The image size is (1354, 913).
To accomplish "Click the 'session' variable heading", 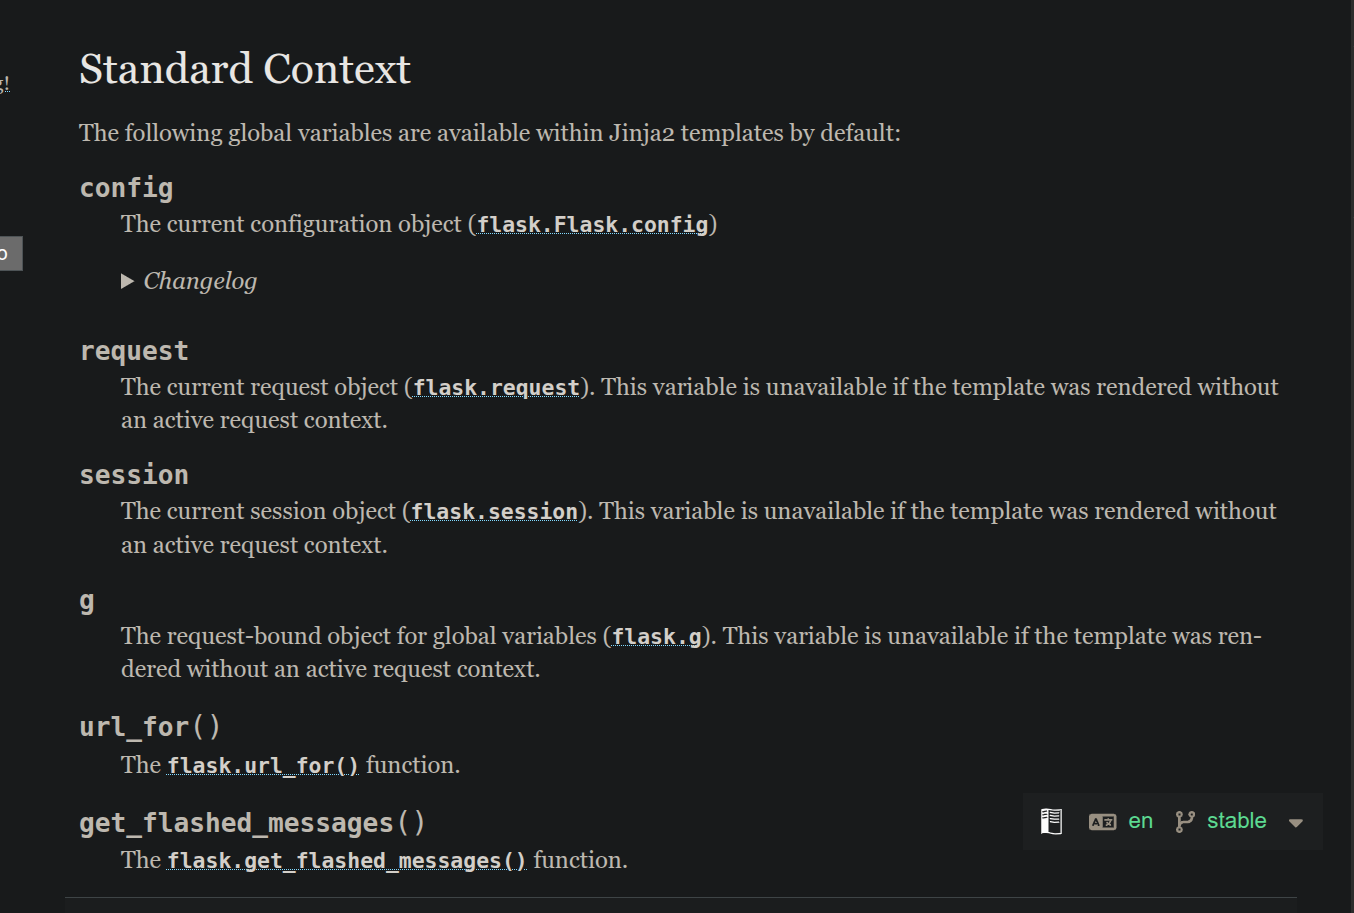I will click(x=133, y=474).
